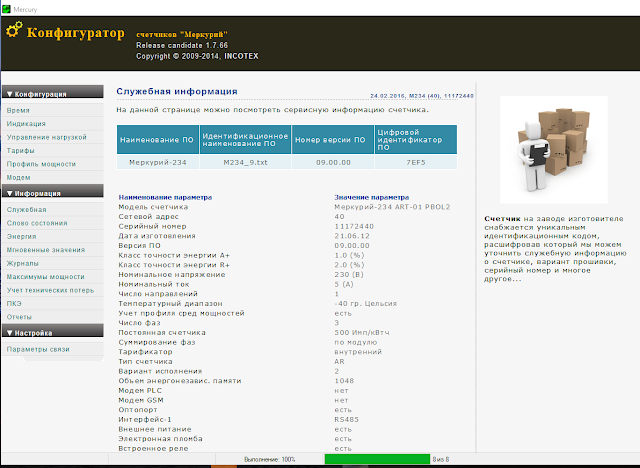Click the nominal voltage value 230 (В)
The image size is (640, 468).
point(349,275)
